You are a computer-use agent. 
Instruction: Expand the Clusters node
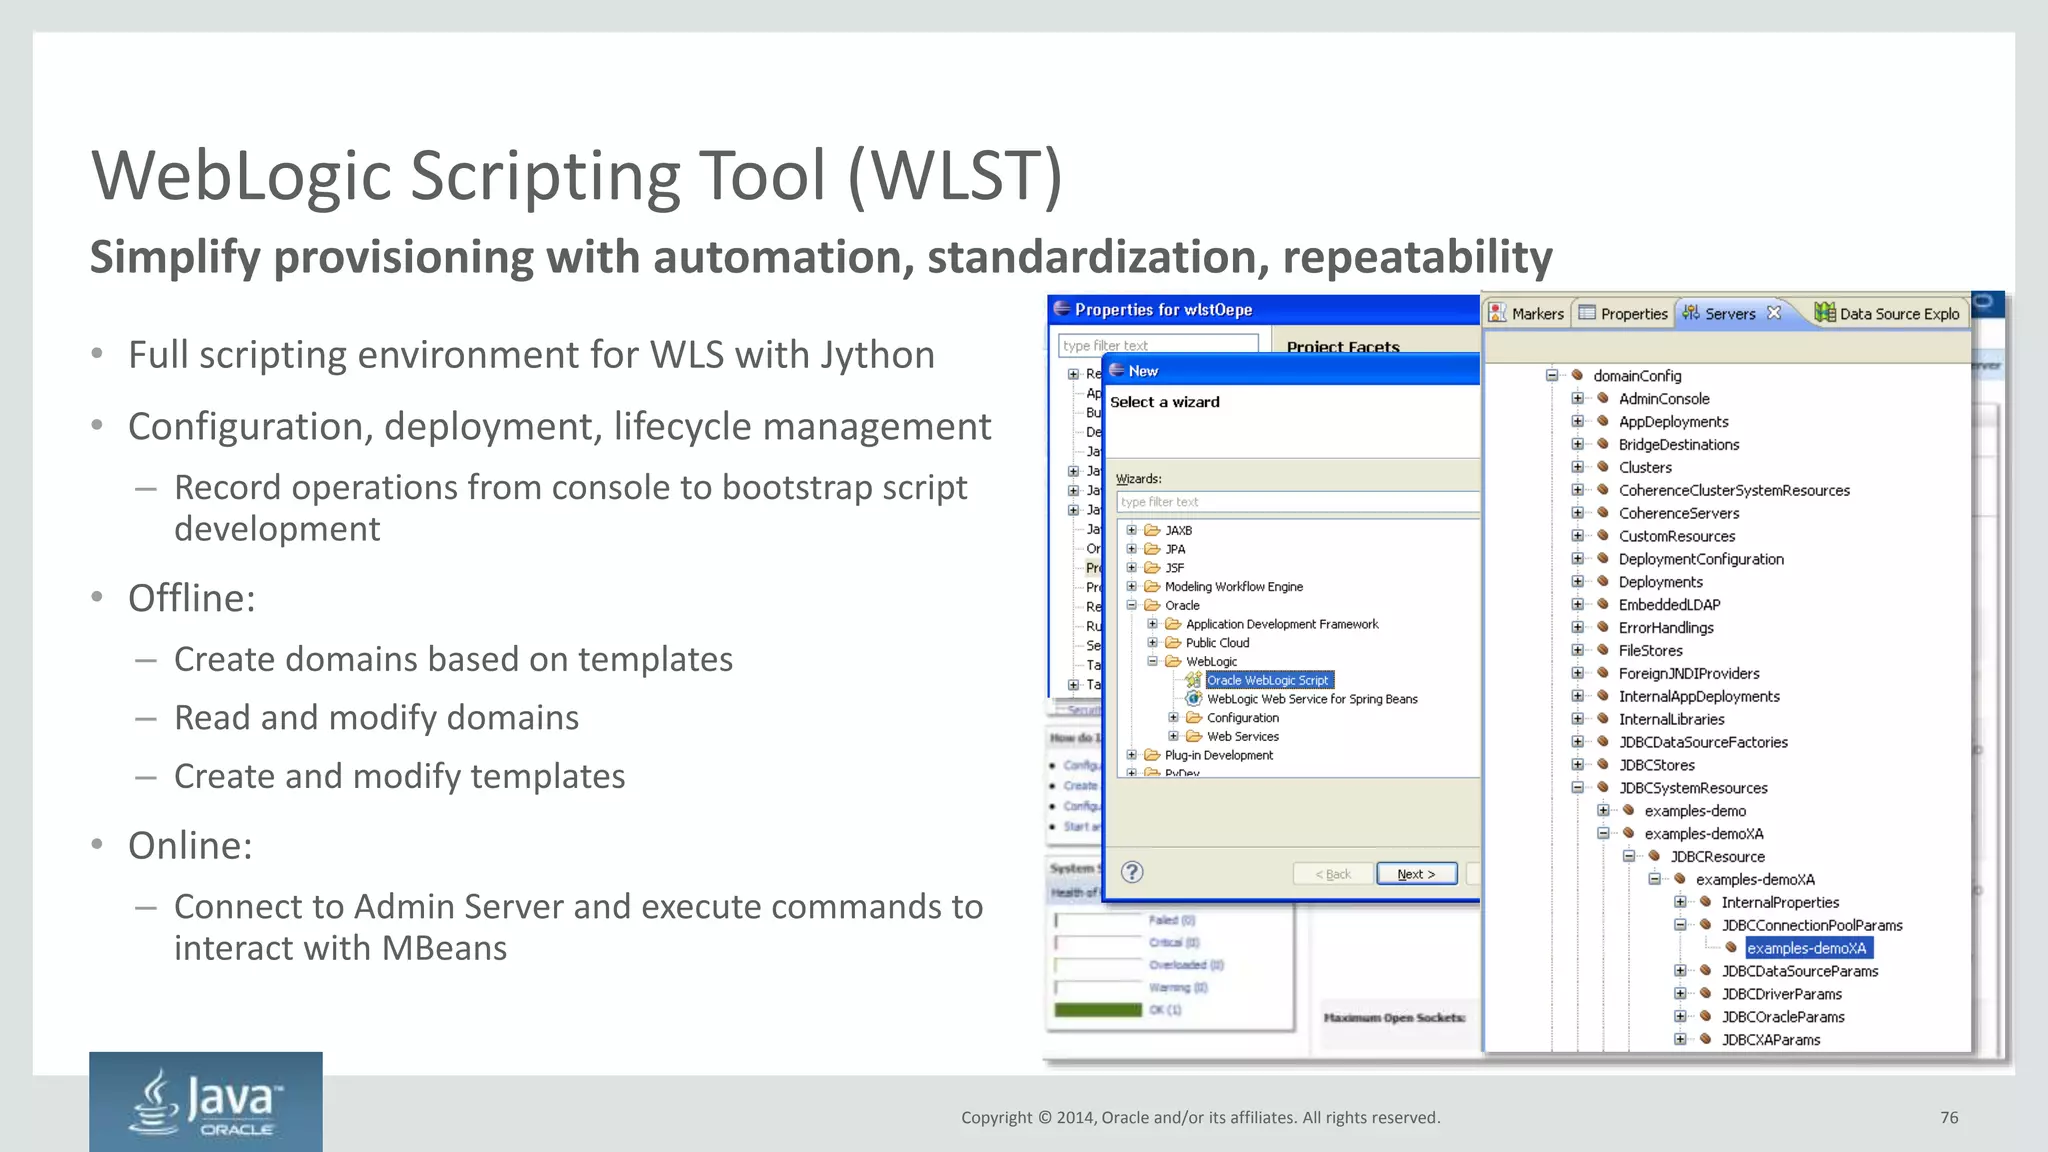coord(1578,467)
